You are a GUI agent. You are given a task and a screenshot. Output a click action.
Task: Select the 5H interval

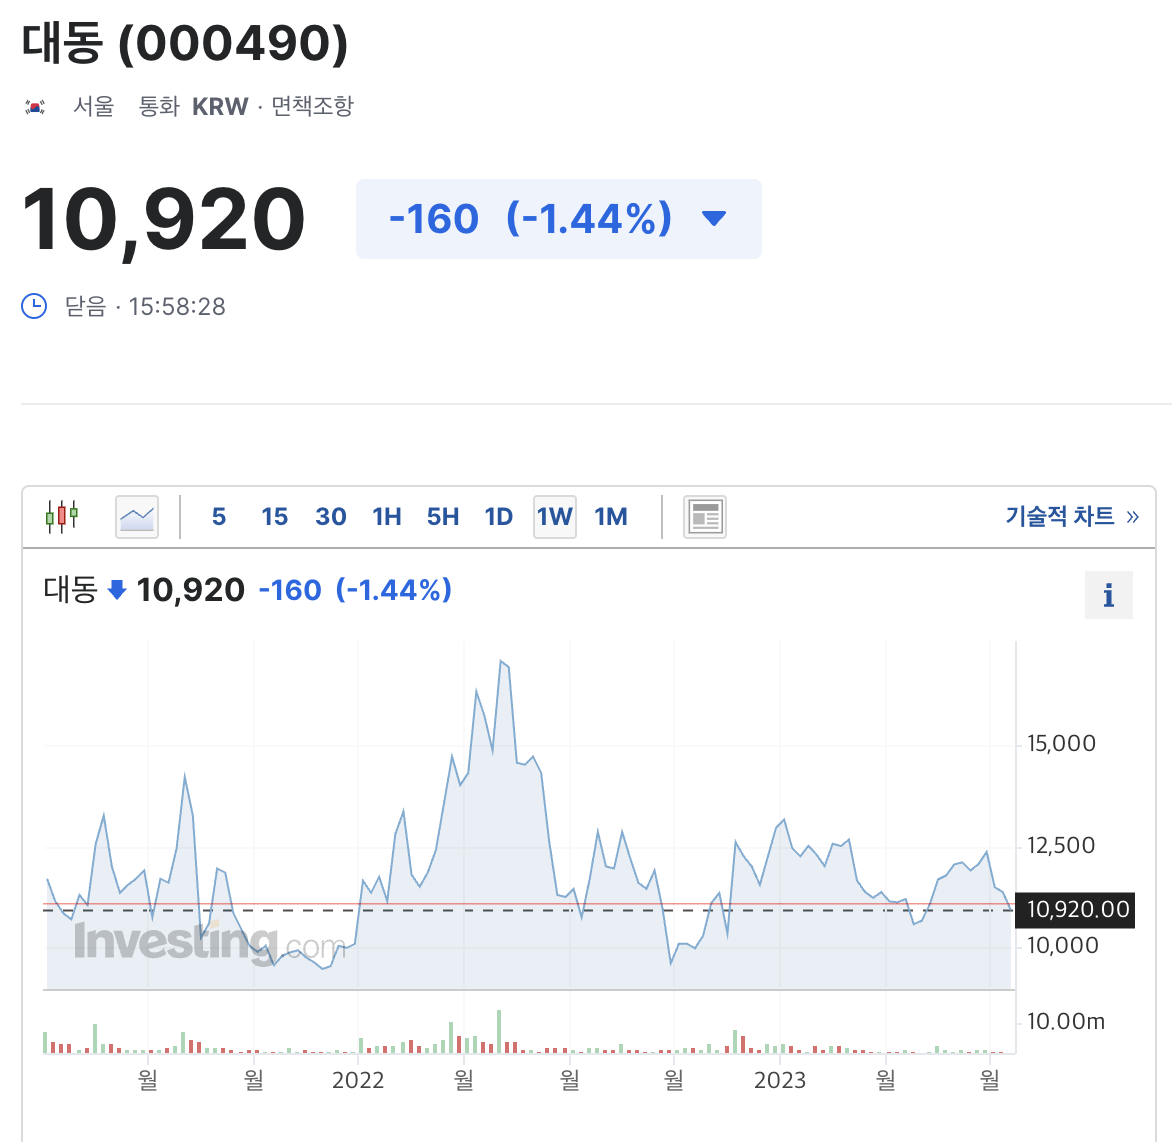pyautogui.click(x=442, y=516)
